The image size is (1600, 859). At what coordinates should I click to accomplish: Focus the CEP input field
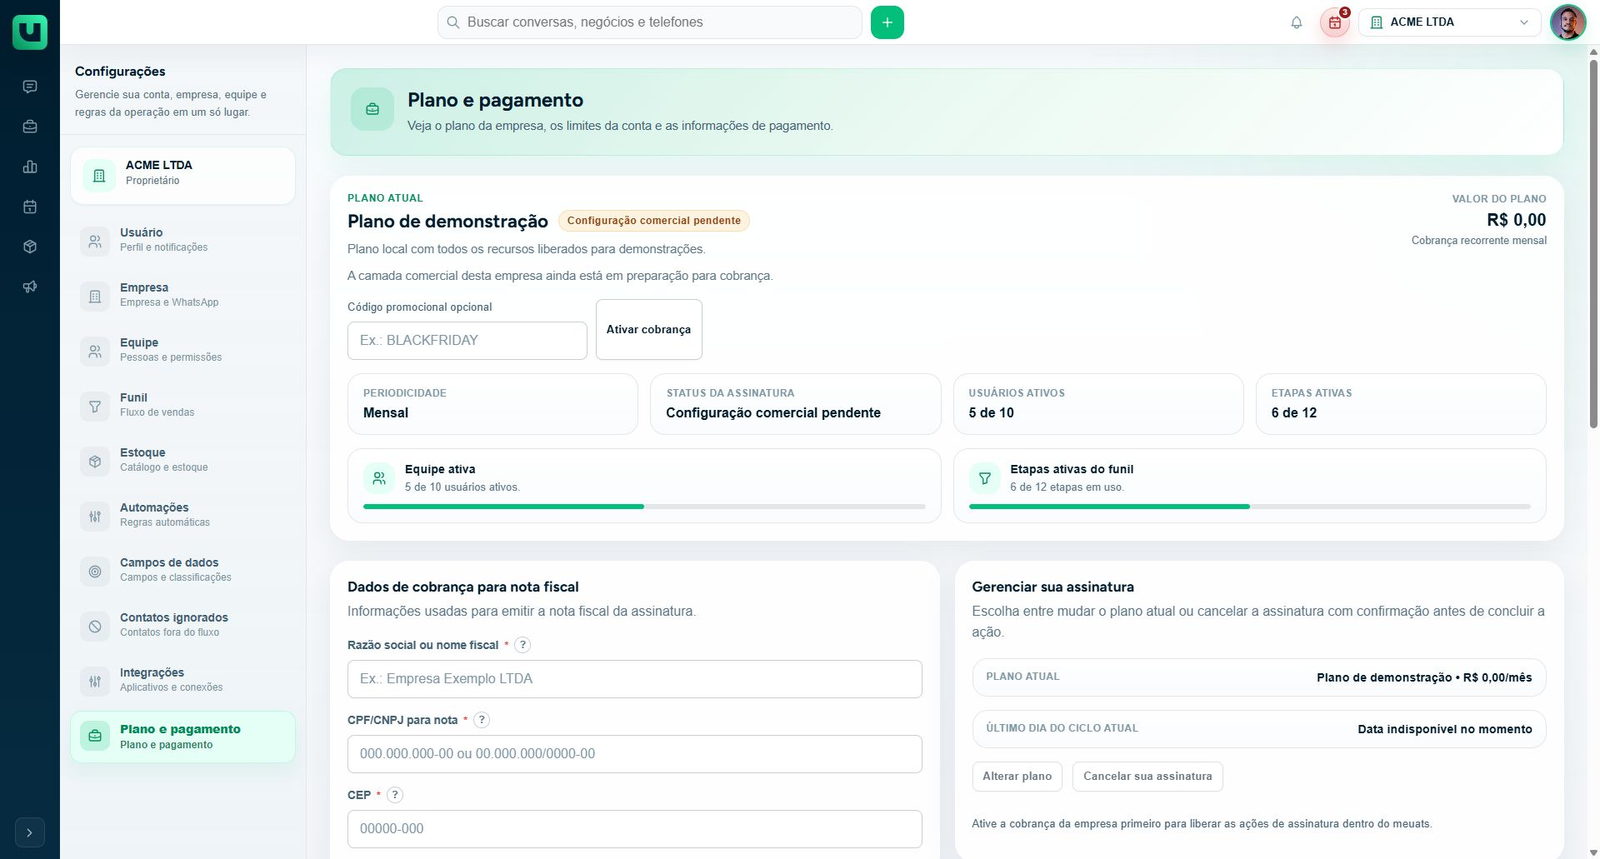point(634,829)
